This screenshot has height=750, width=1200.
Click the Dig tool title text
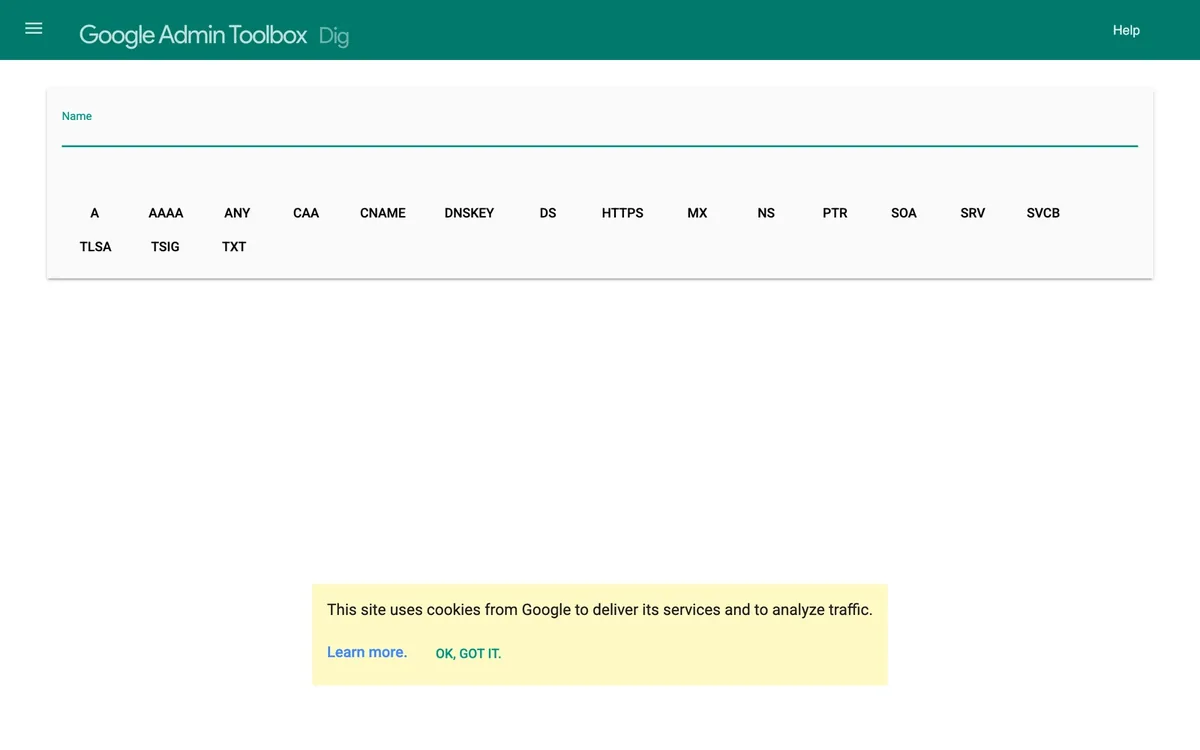[x=334, y=37]
